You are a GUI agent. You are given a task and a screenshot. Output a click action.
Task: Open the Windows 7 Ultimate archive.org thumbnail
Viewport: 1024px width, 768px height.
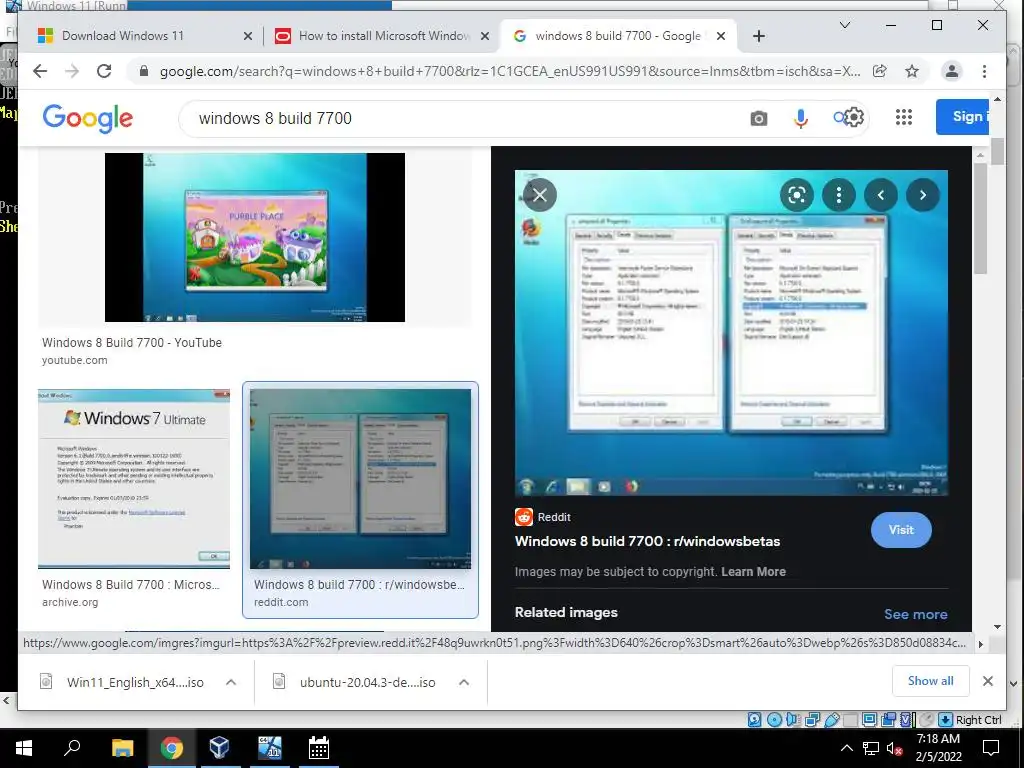coord(134,479)
